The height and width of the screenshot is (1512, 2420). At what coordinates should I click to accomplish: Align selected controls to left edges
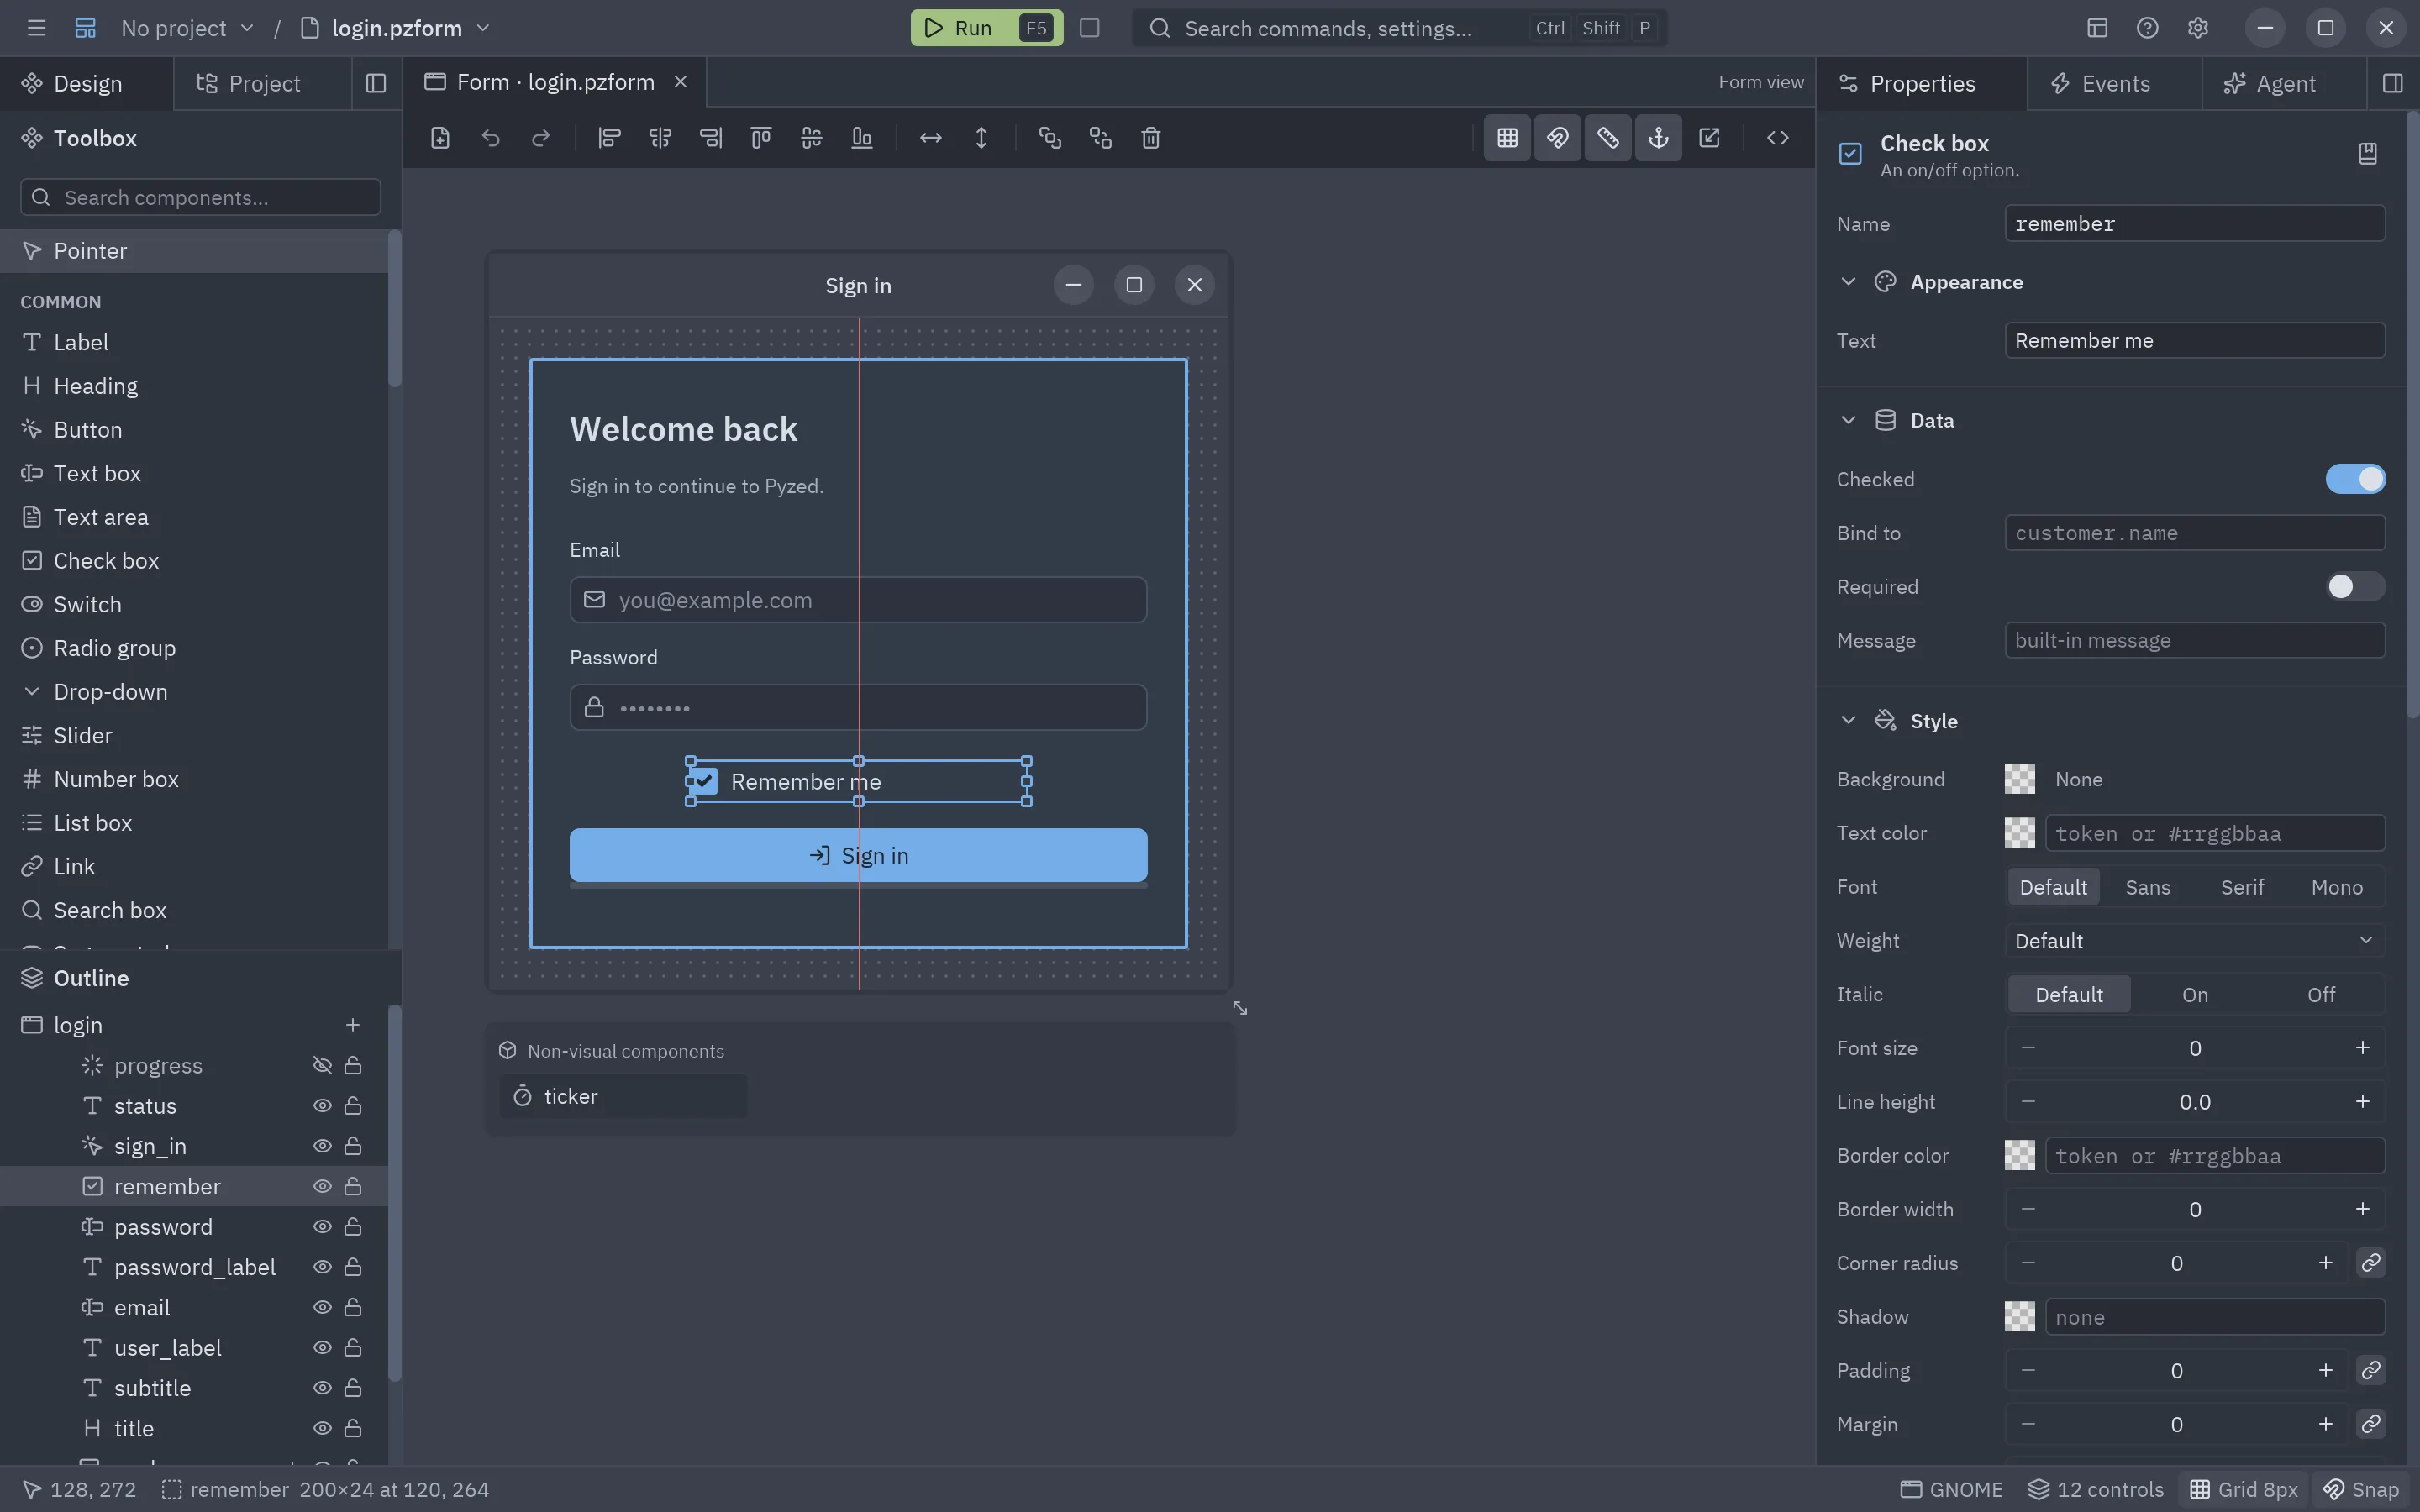pos(609,138)
